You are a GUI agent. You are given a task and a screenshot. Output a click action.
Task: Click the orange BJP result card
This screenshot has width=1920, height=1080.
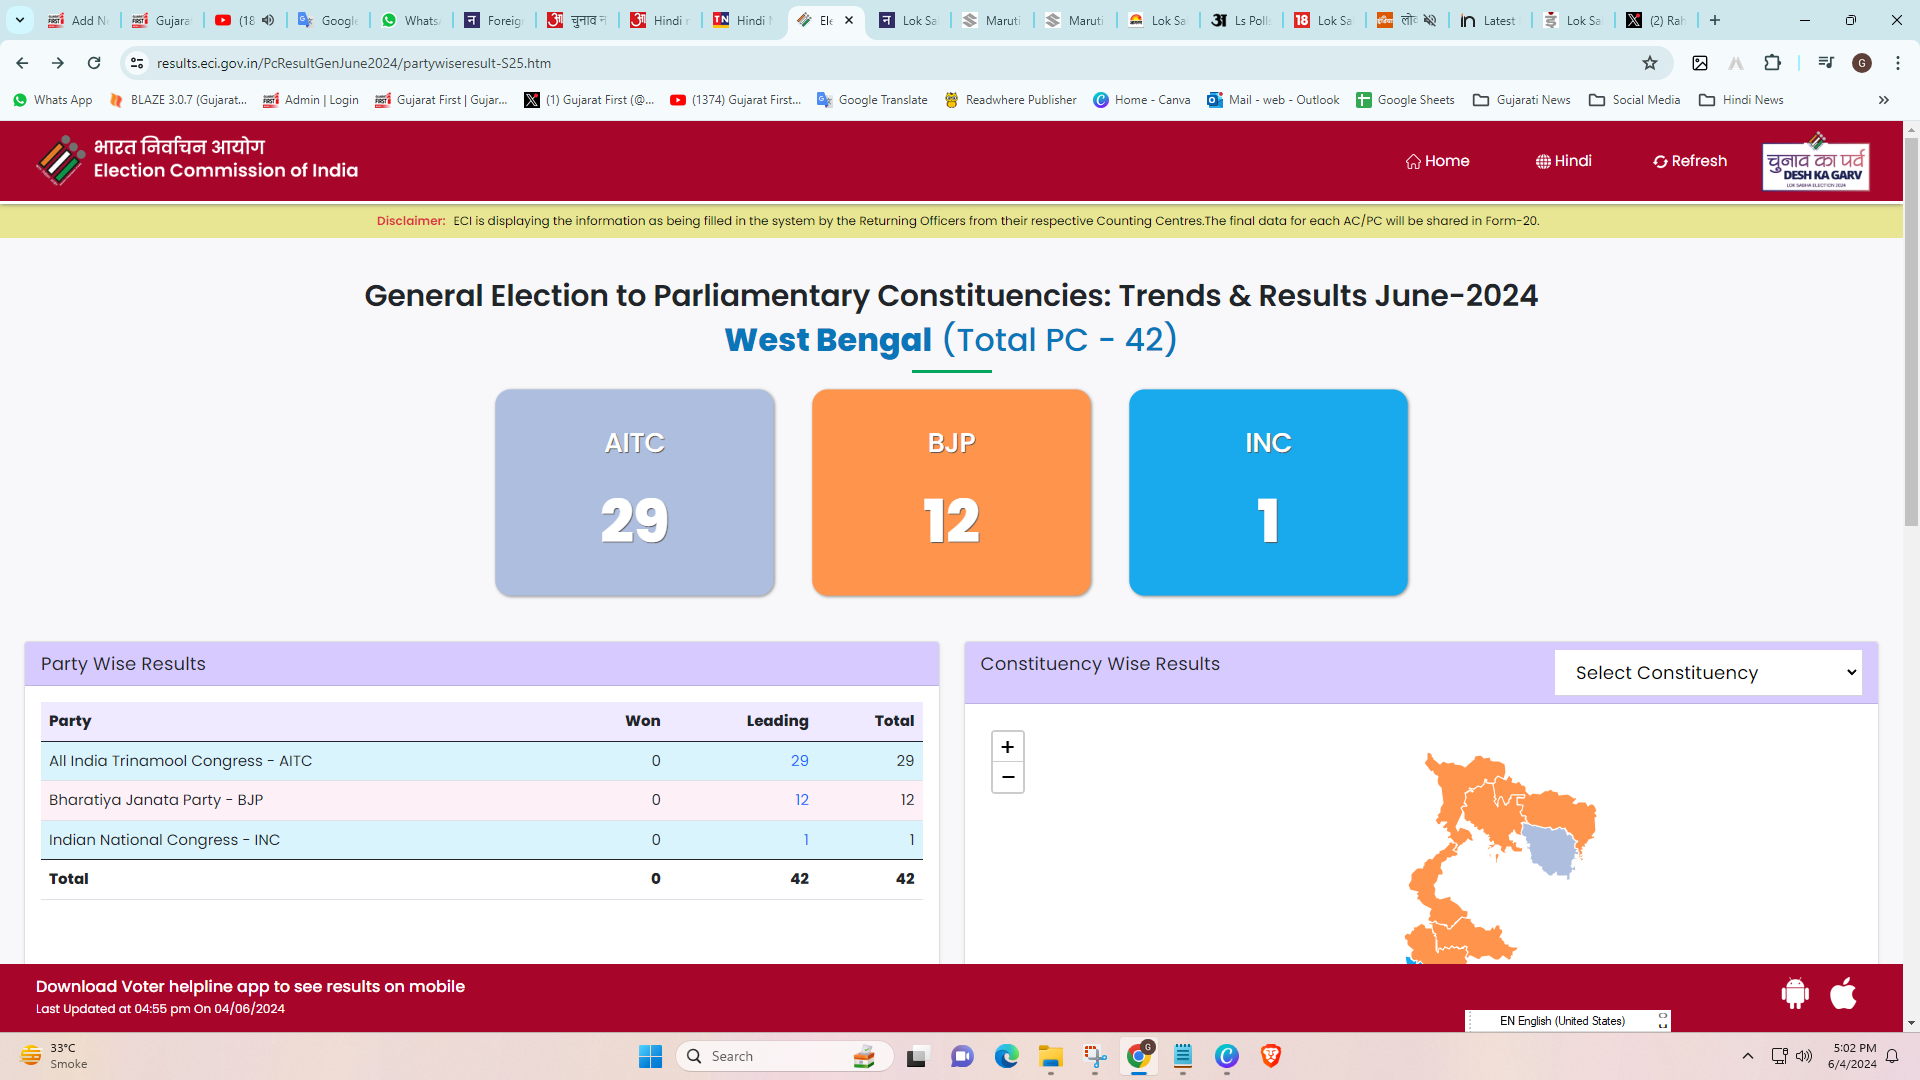tap(951, 493)
